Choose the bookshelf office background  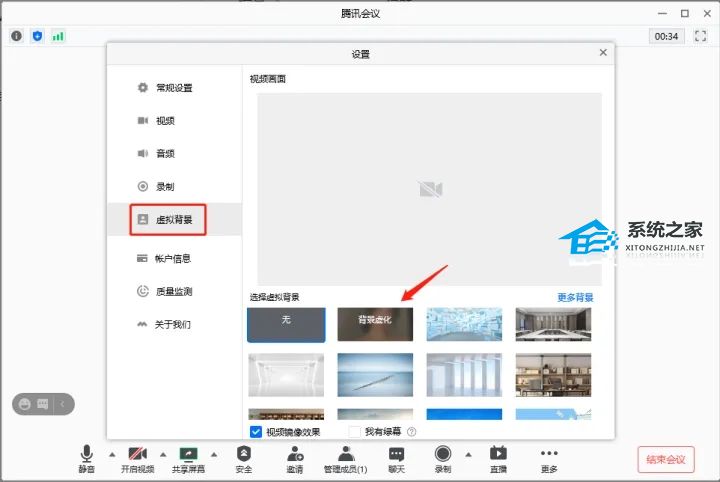tap(553, 375)
